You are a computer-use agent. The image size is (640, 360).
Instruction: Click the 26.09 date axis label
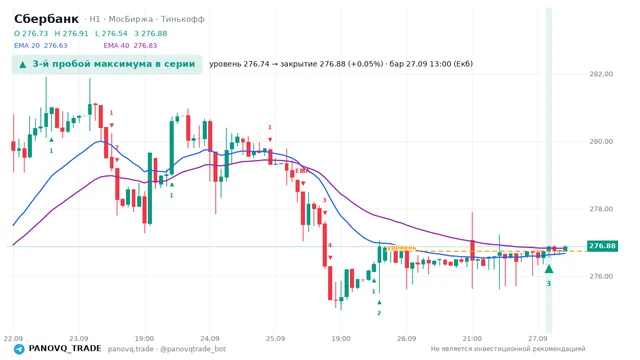pos(407,339)
